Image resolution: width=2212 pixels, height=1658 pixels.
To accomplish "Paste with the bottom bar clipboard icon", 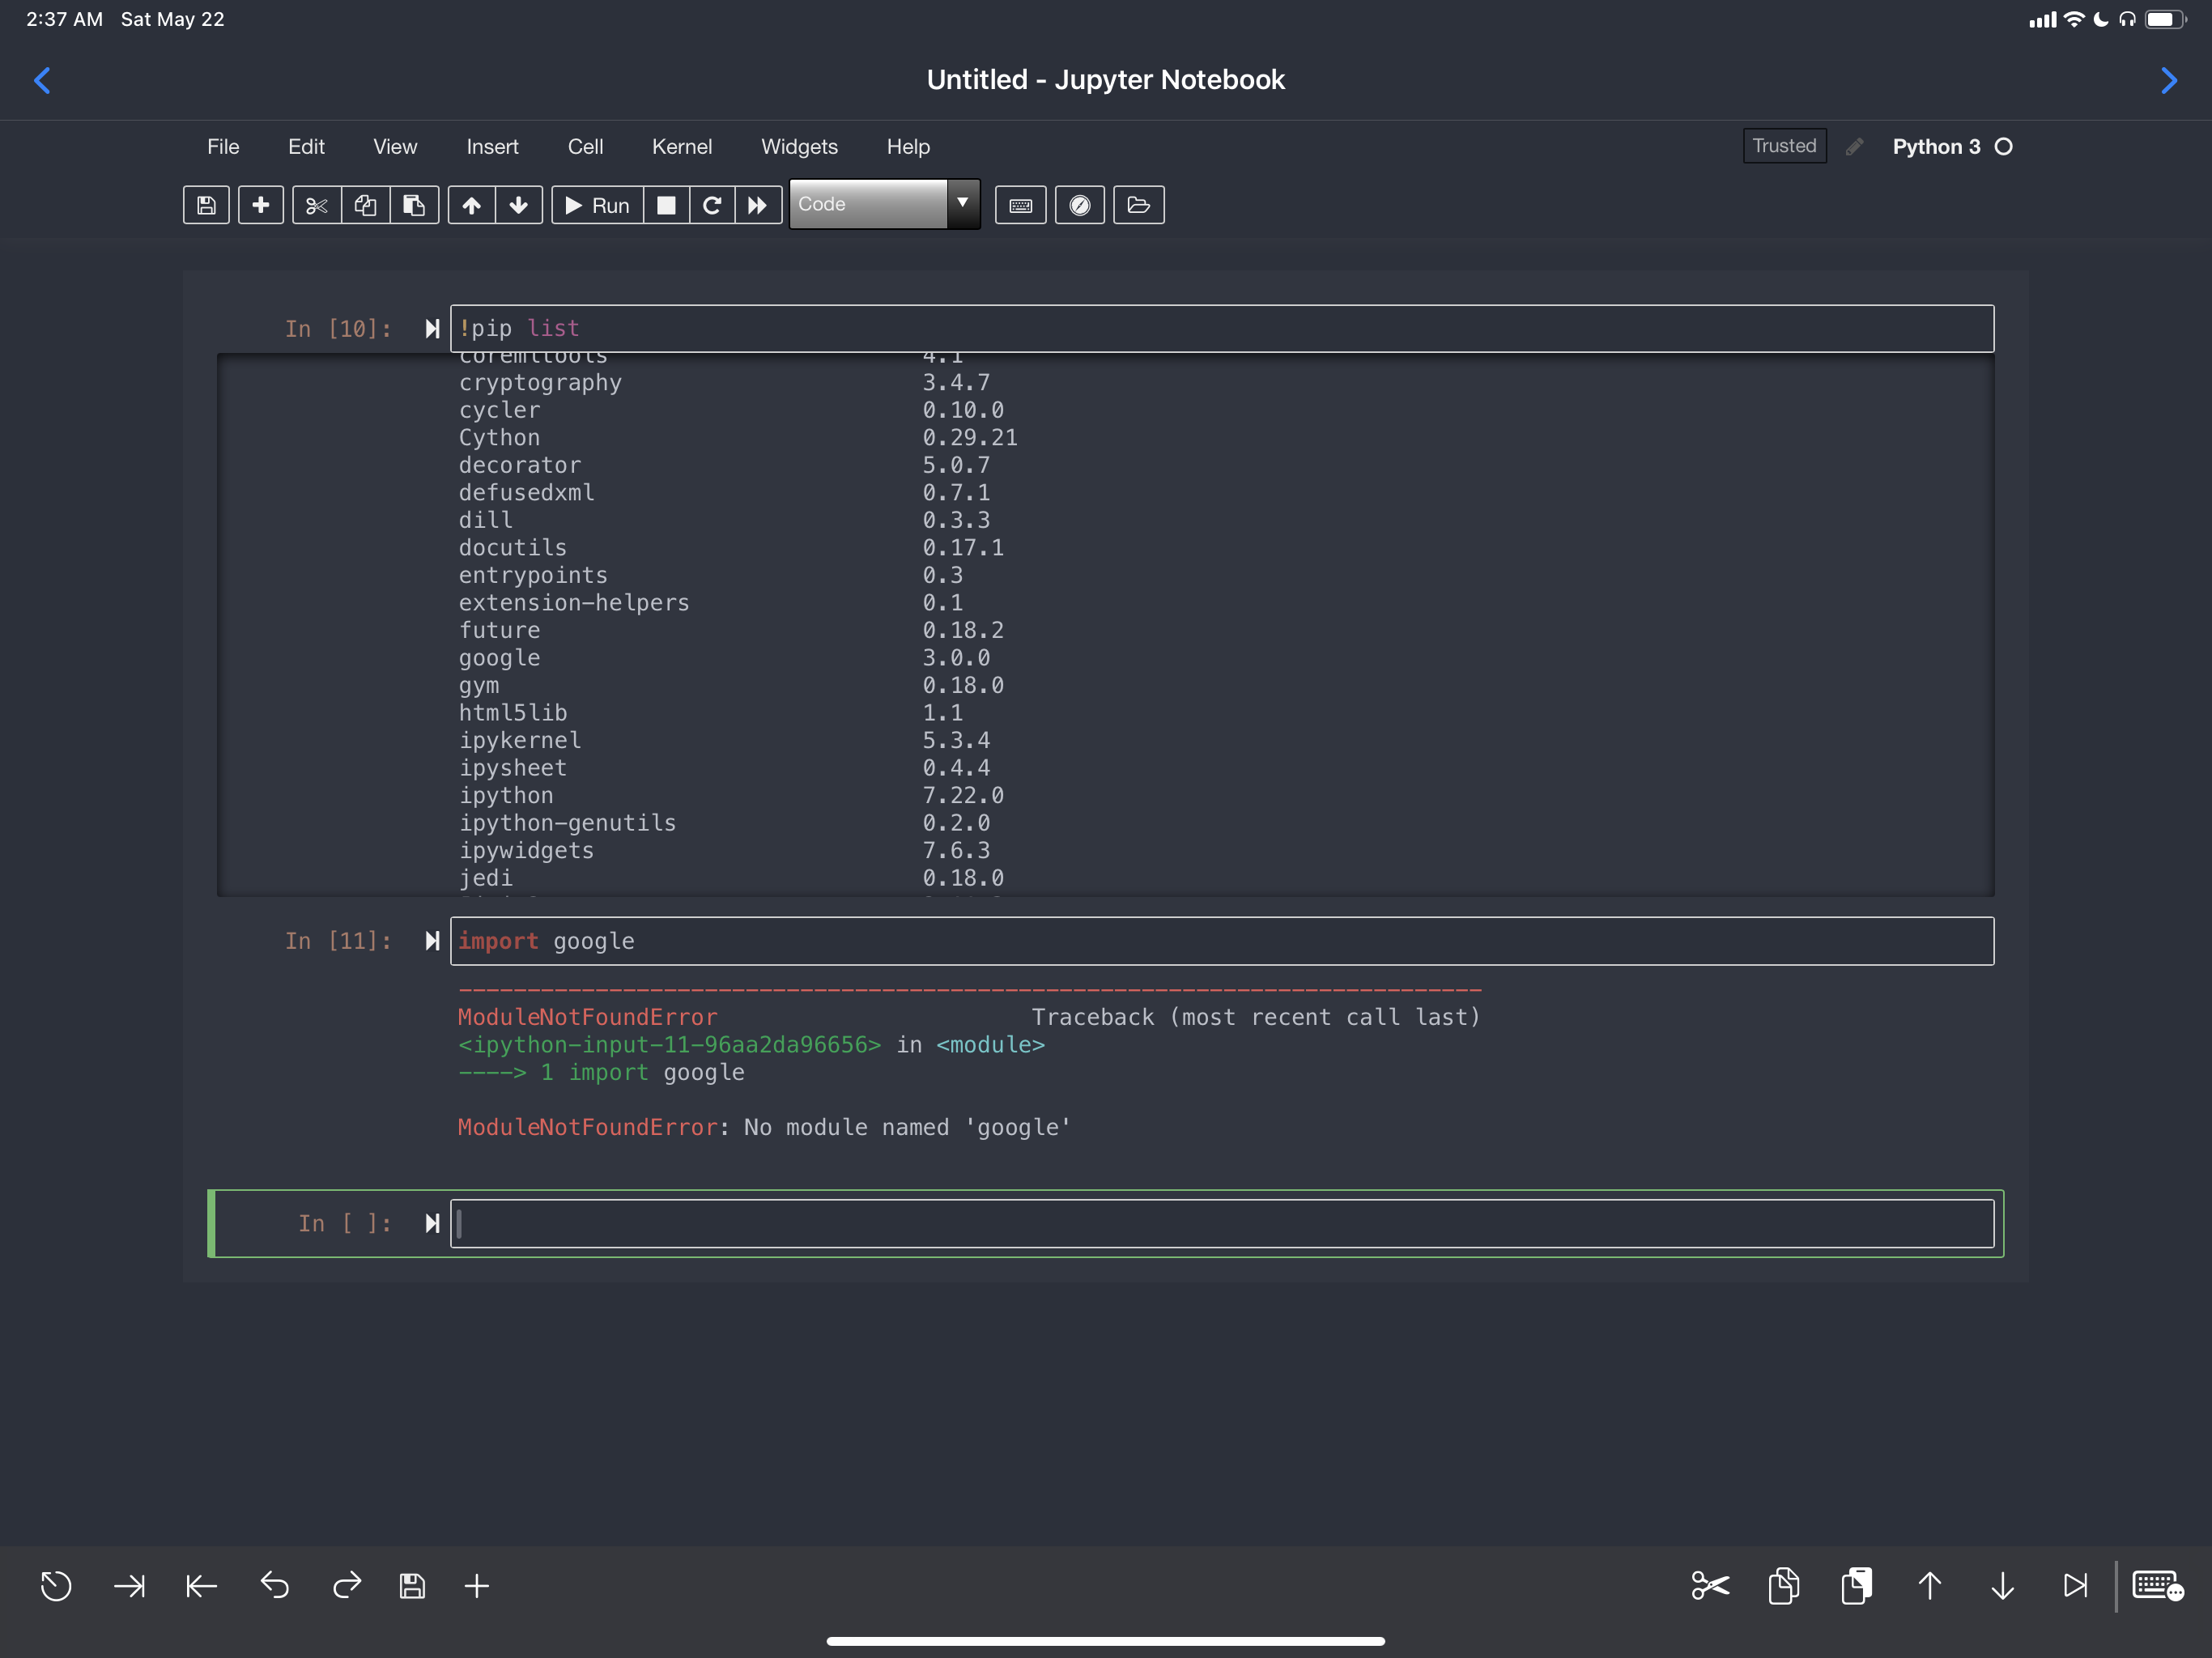I will (1857, 1586).
